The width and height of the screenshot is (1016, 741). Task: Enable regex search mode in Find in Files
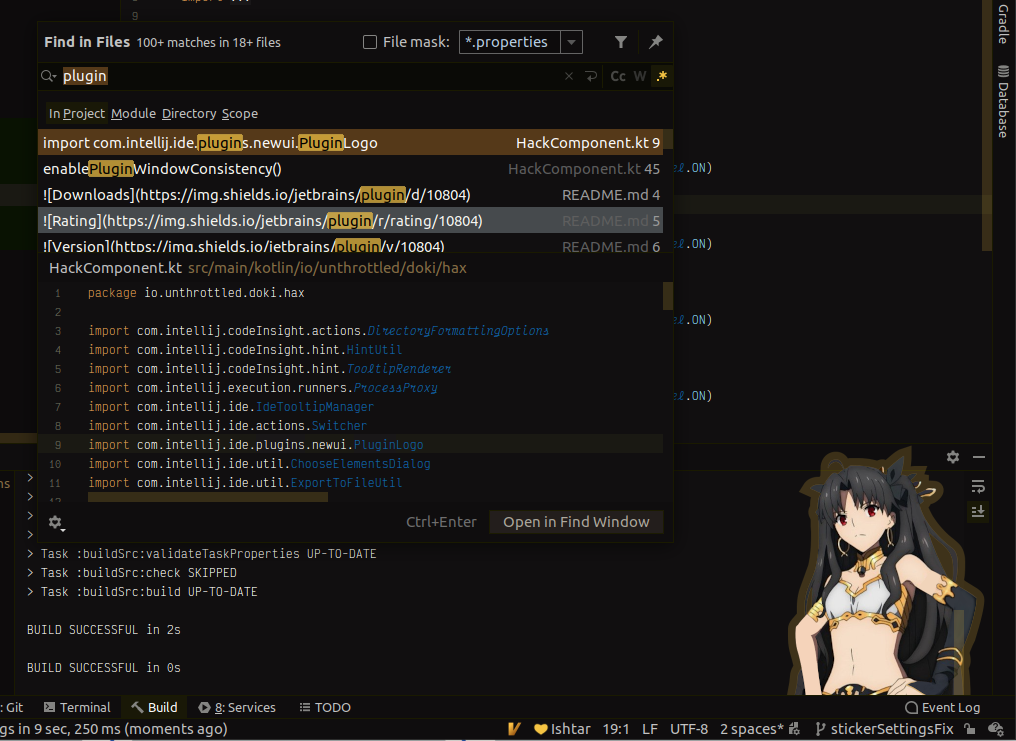pos(661,75)
